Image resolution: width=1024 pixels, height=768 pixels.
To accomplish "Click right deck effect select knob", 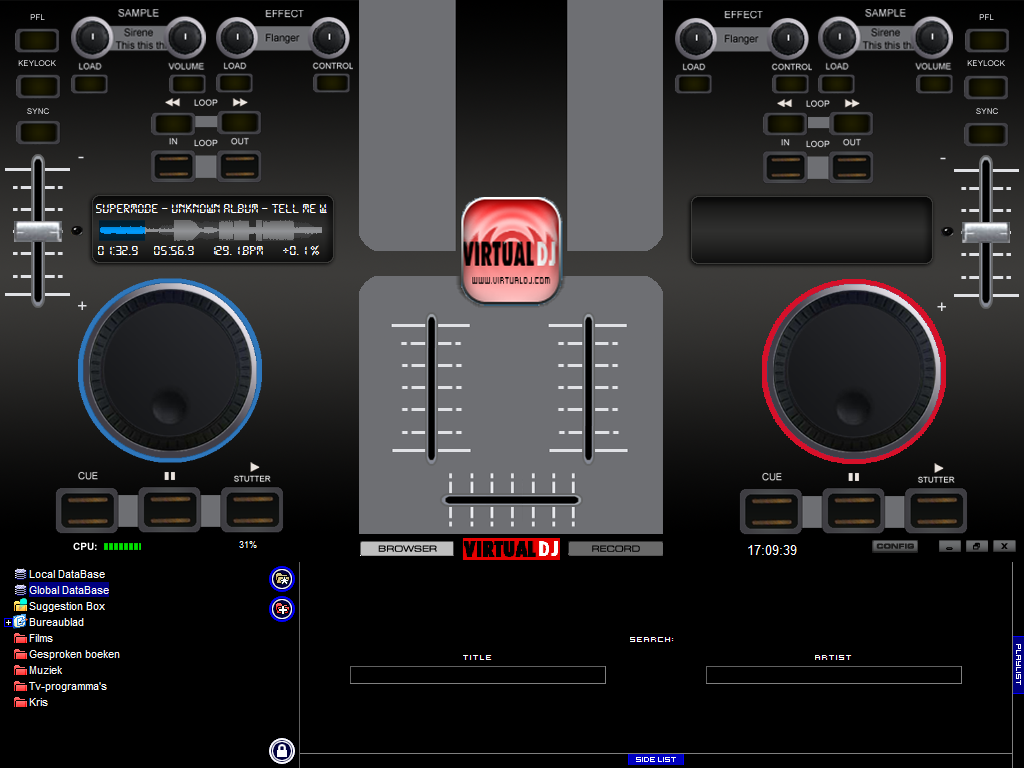I will pos(696,39).
